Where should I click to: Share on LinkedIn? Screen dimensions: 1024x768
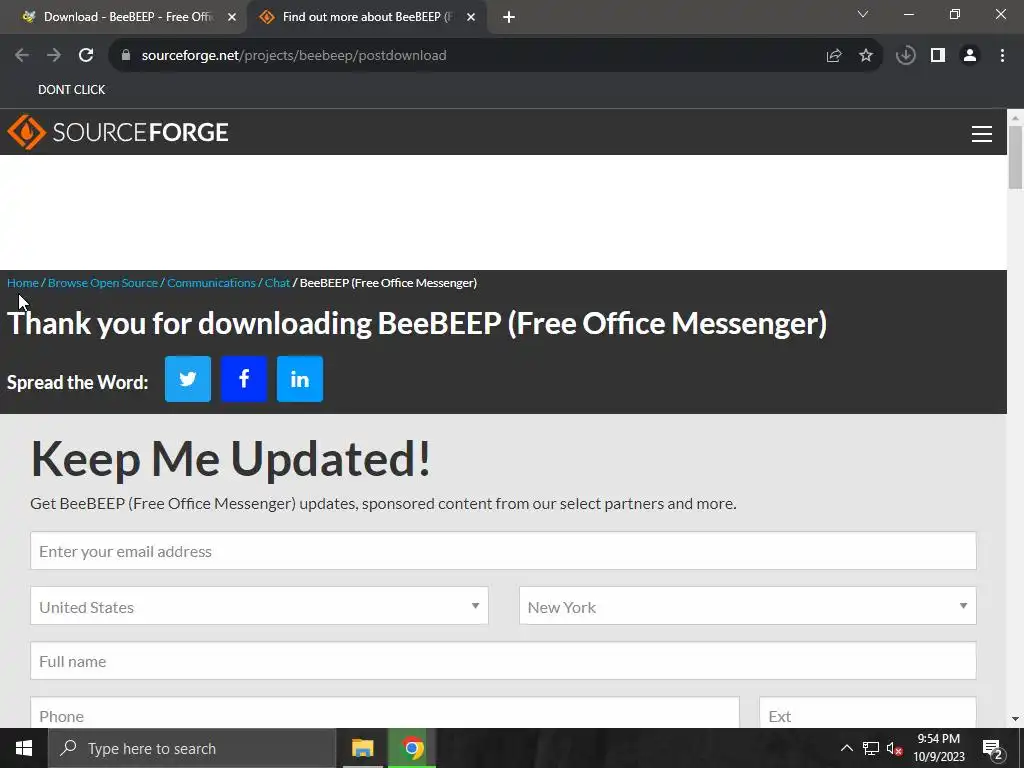(x=300, y=379)
